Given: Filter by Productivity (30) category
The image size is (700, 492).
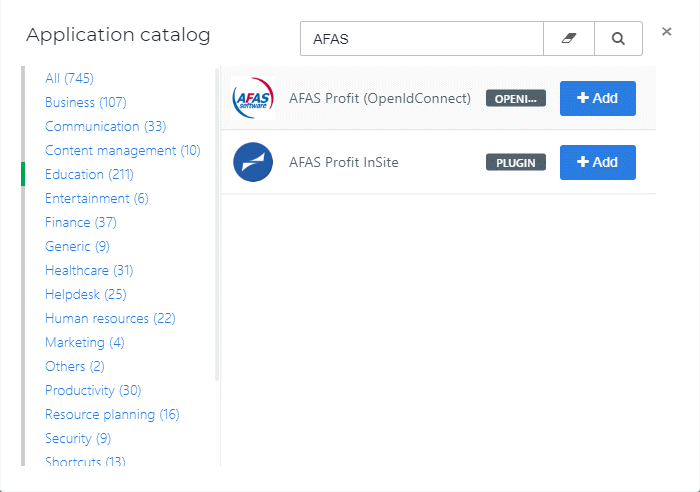Looking at the screenshot, I should point(93,391).
